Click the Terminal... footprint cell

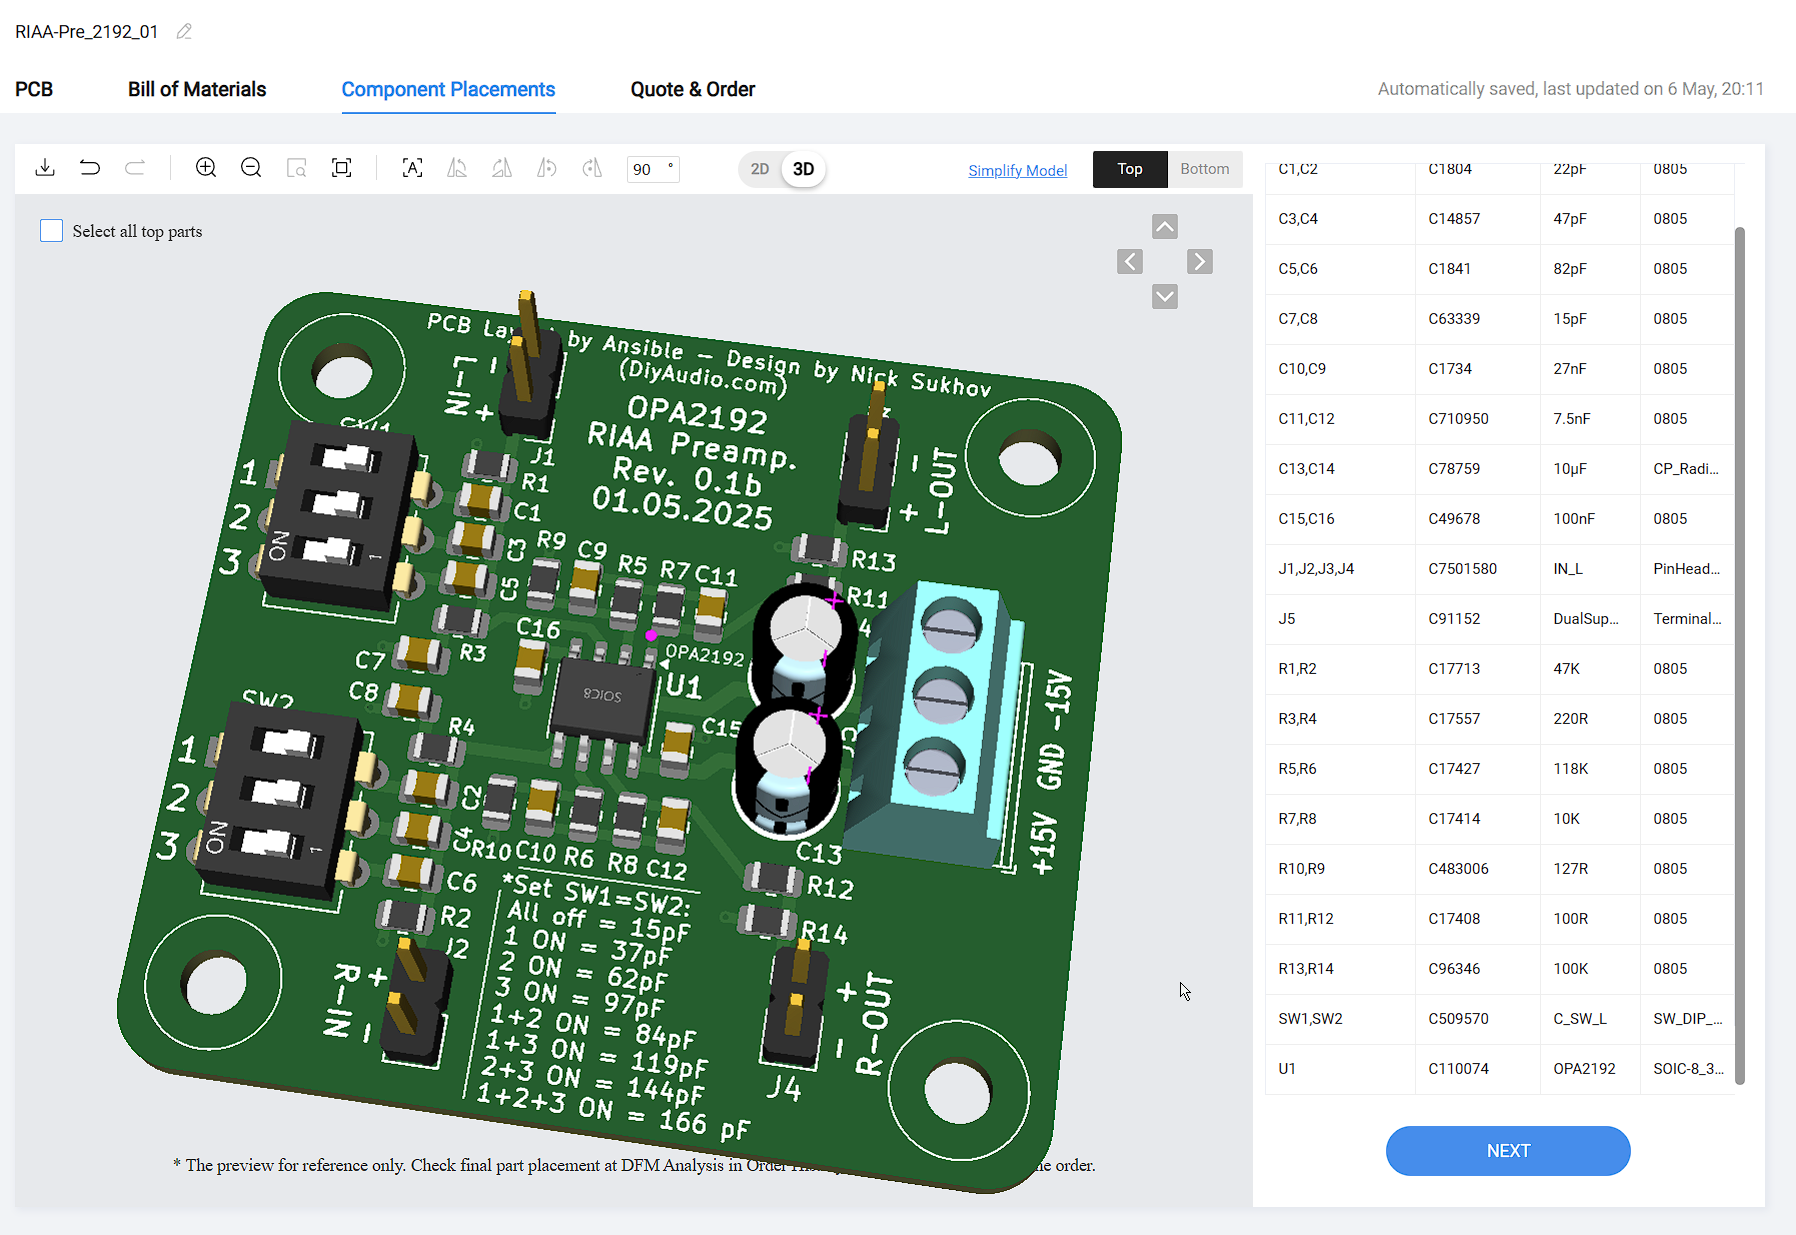(x=1687, y=619)
